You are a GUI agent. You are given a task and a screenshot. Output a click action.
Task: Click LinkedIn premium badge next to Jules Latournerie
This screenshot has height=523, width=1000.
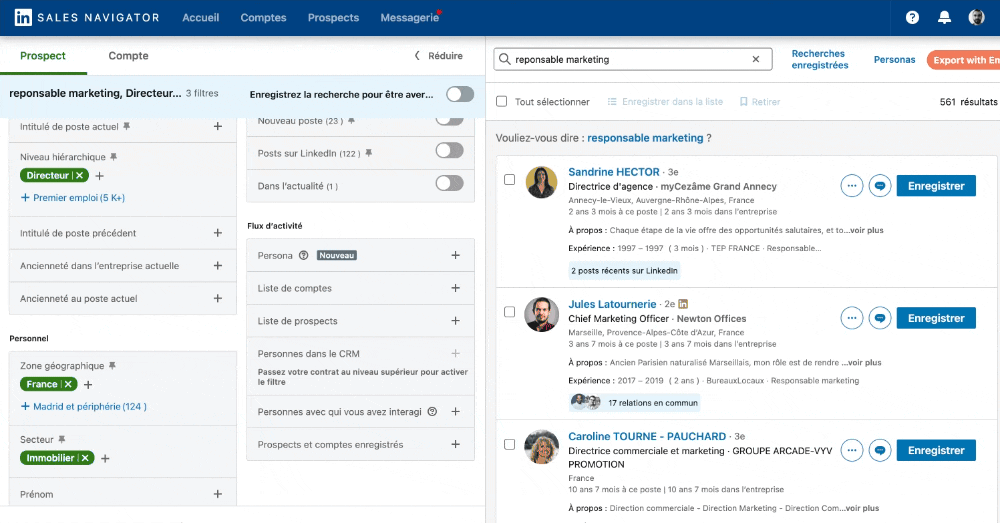point(683,304)
